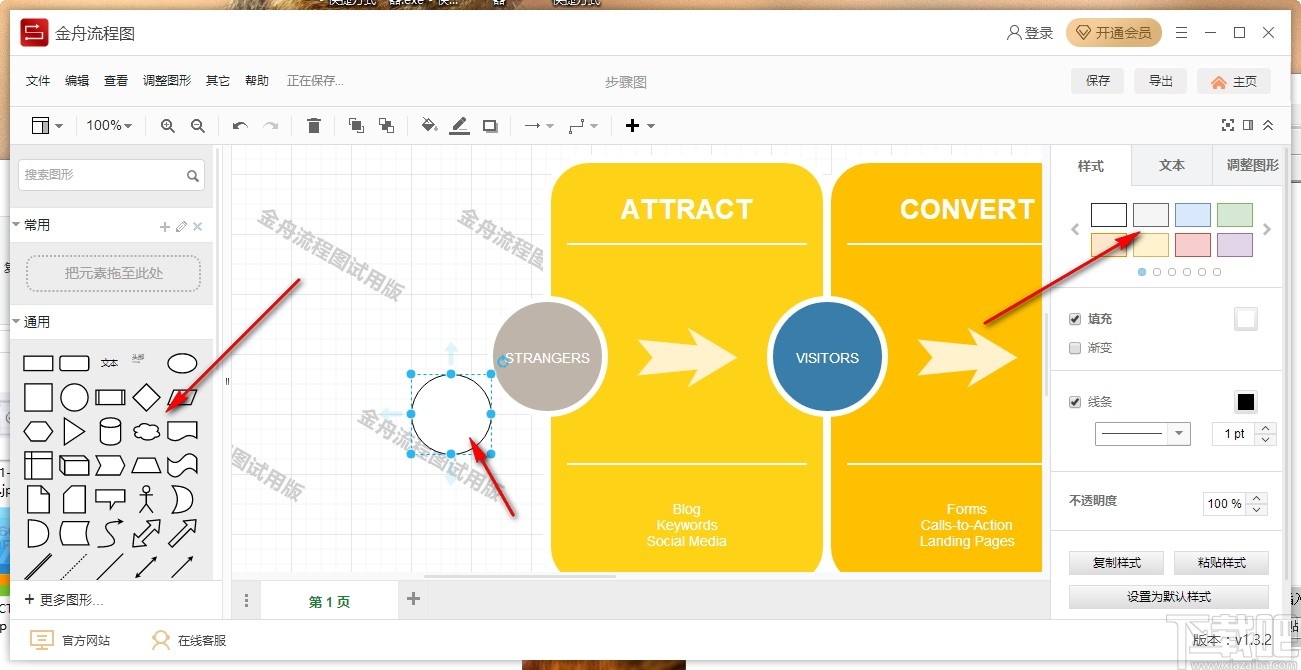1301x670 pixels.
Task: Open the 编辑 menu
Action: 77,81
